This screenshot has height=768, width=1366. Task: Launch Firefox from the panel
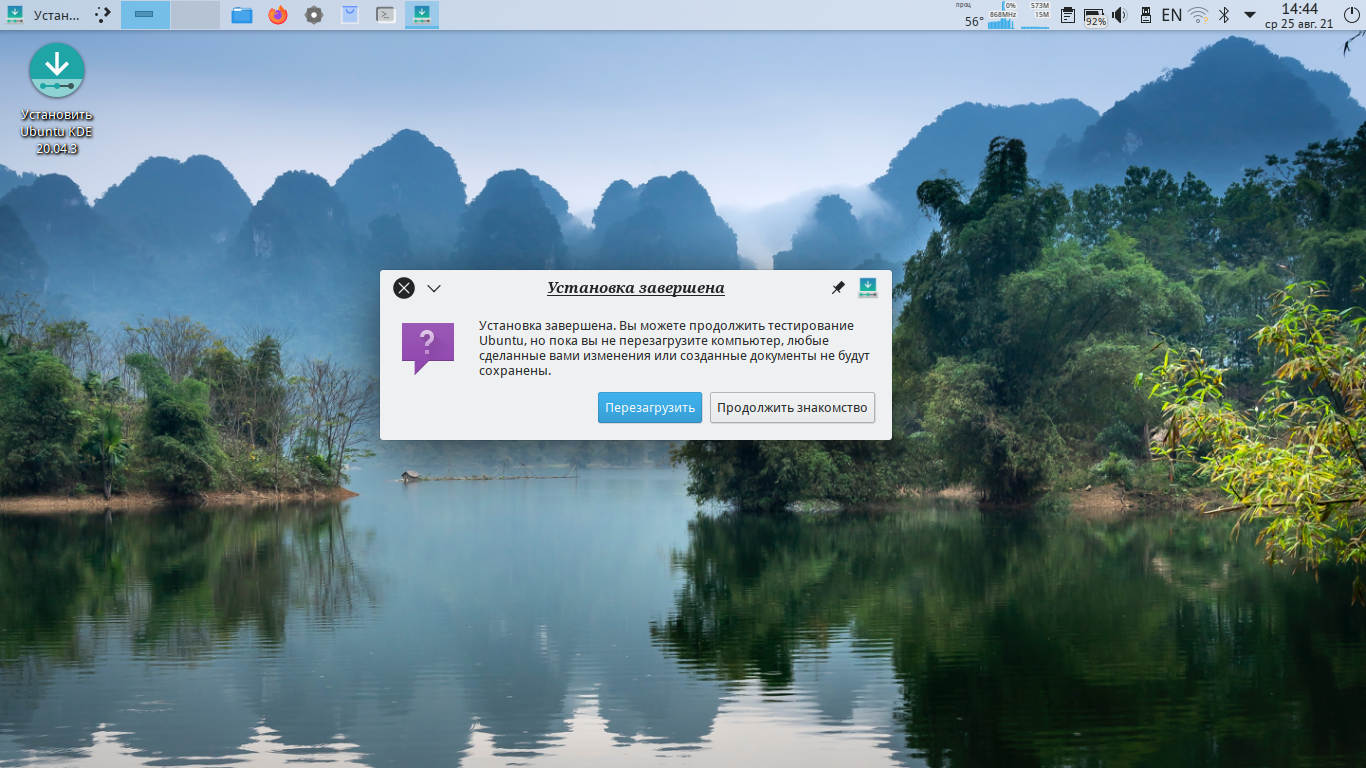click(x=278, y=15)
